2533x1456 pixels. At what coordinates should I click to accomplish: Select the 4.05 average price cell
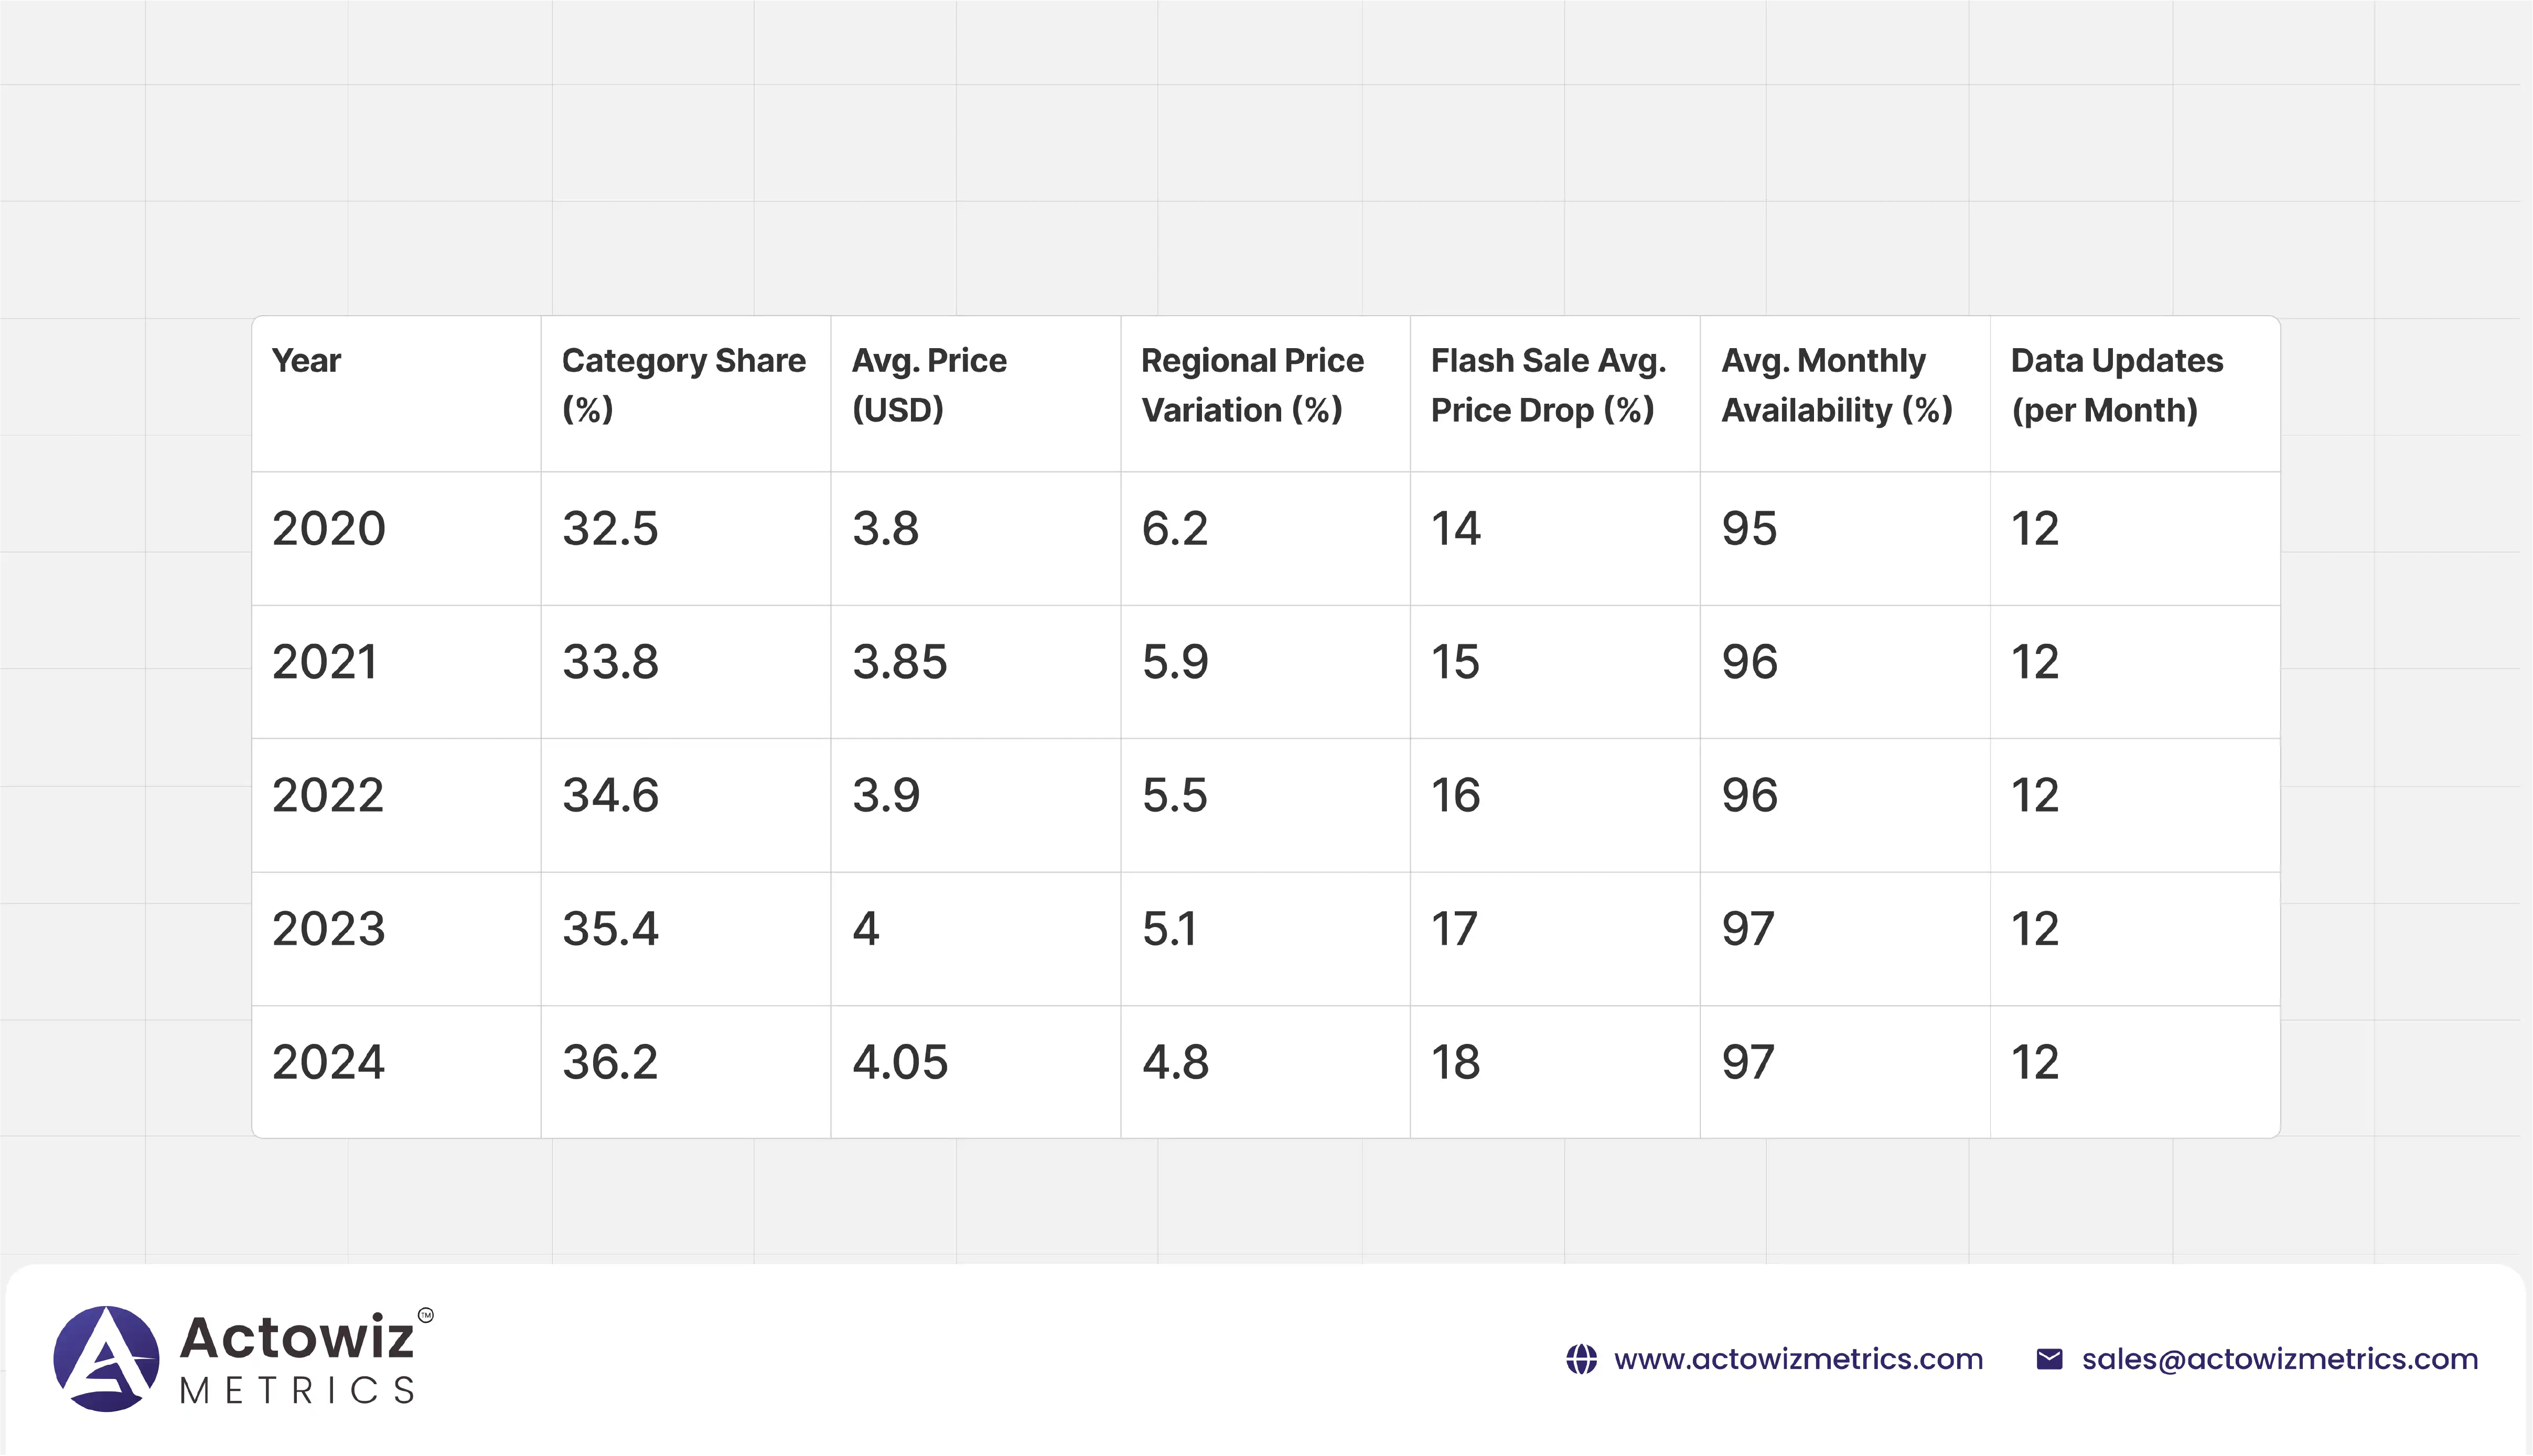pos(900,1062)
